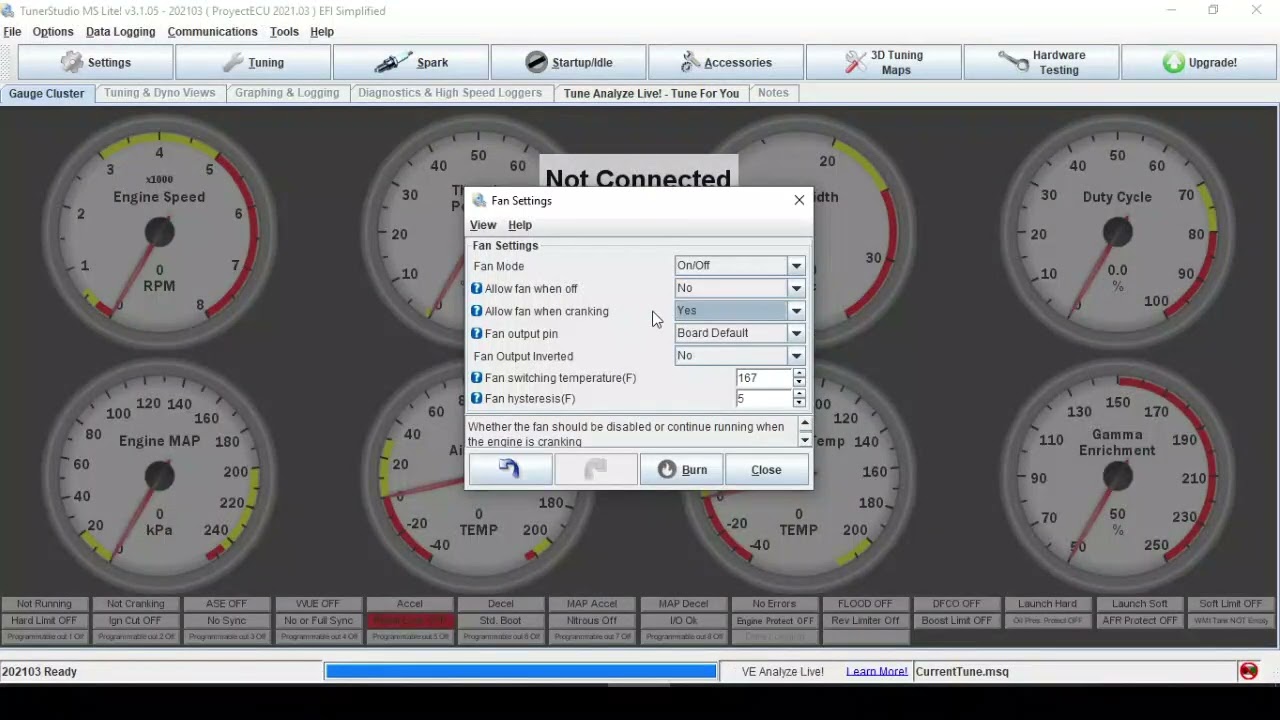Follow the Learn More! link
The height and width of the screenshot is (720, 1280).
[877, 672]
